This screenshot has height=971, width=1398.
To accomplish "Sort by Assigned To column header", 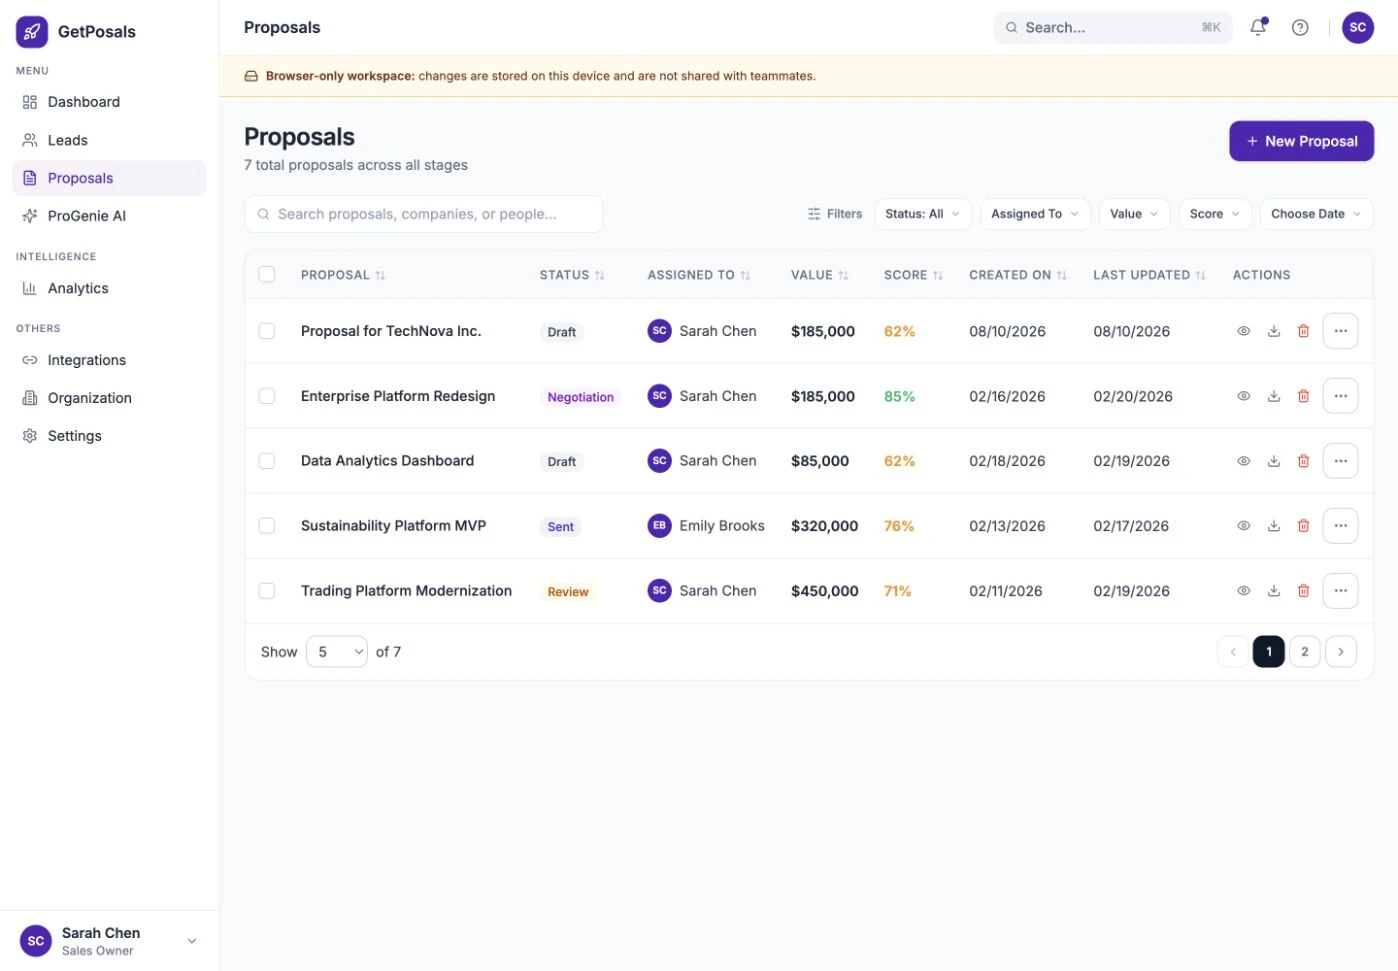I will (x=698, y=275).
